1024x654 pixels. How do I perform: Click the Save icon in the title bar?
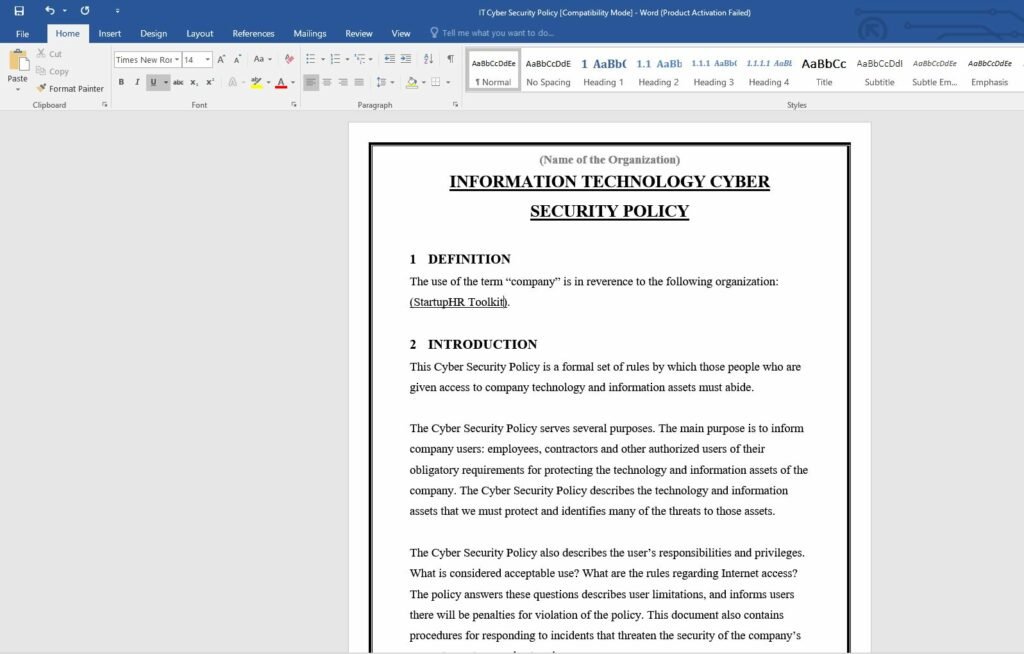pos(19,10)
